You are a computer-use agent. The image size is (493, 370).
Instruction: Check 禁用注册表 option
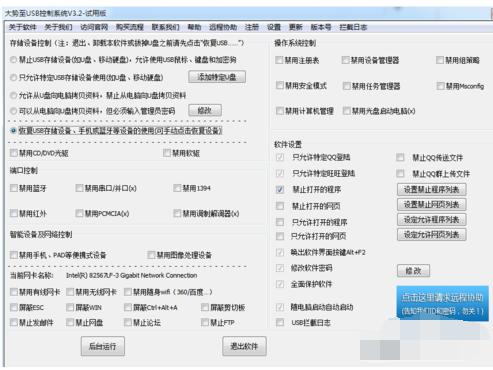279,60
